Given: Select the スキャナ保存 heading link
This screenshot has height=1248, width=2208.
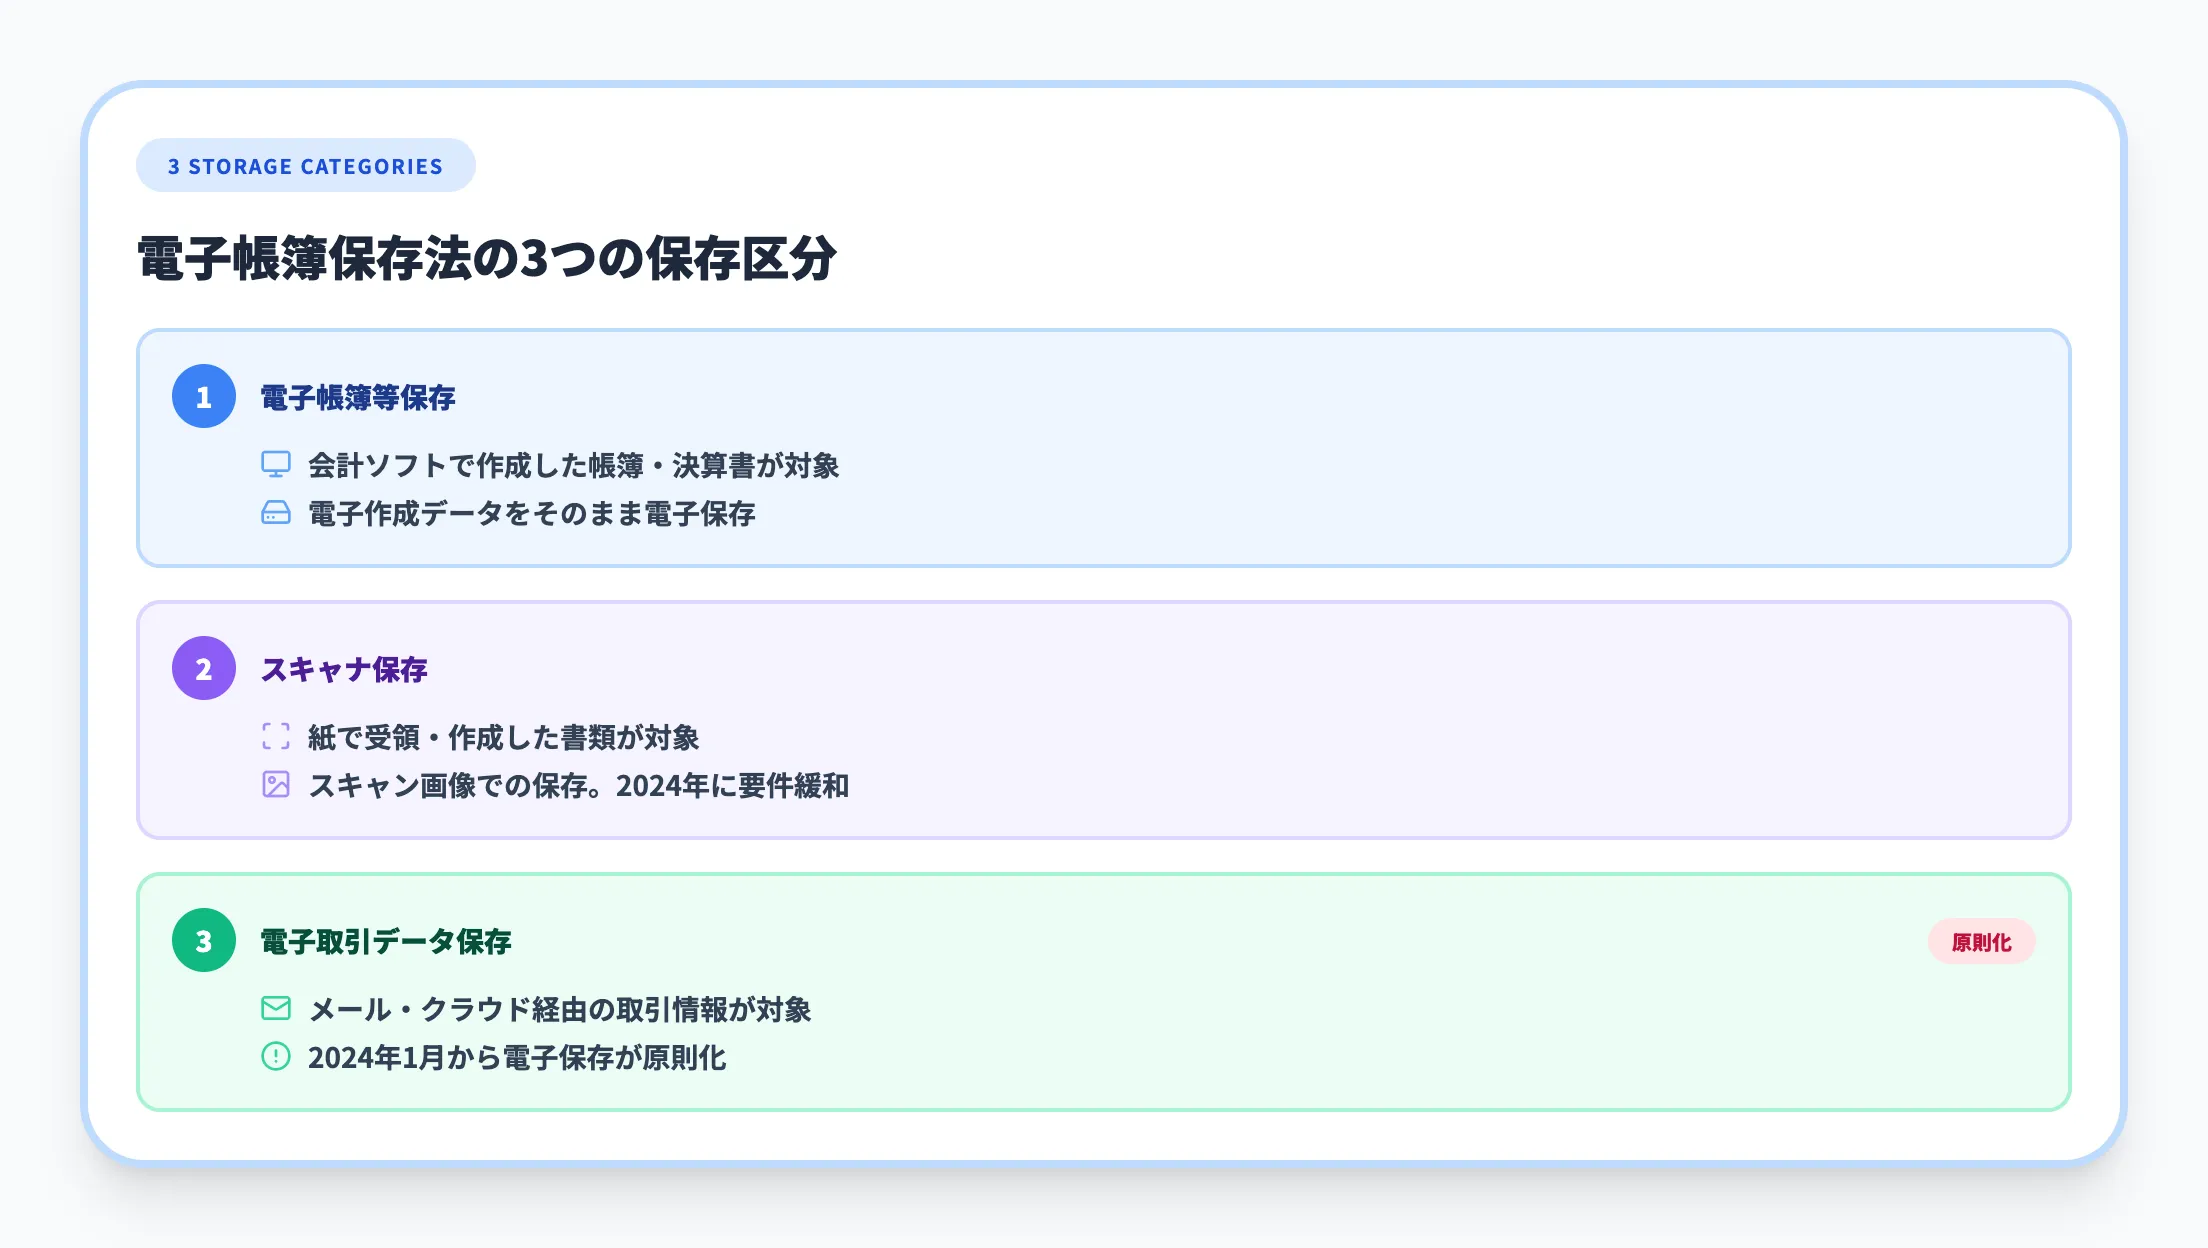Looking at the screenshot, I should tap(343, 670).
